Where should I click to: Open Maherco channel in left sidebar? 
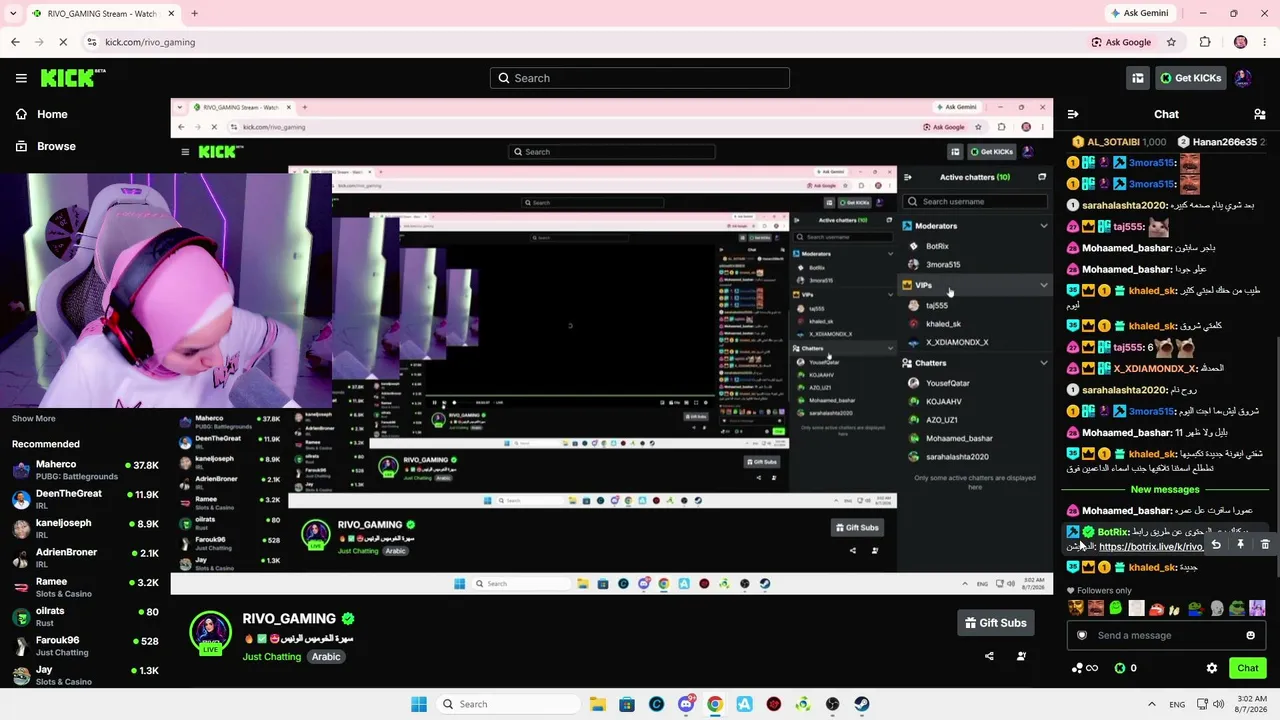(85, 470)
